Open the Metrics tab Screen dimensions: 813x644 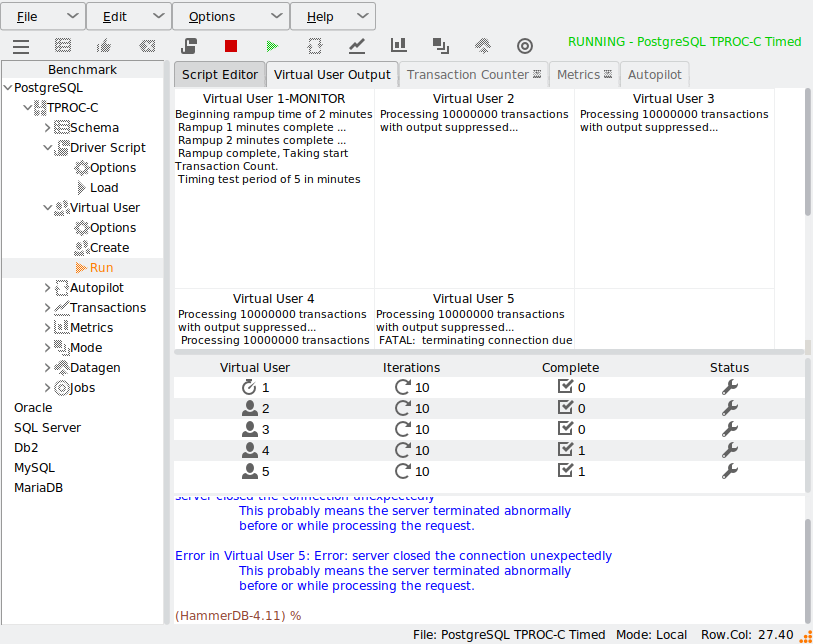(584, 75)
